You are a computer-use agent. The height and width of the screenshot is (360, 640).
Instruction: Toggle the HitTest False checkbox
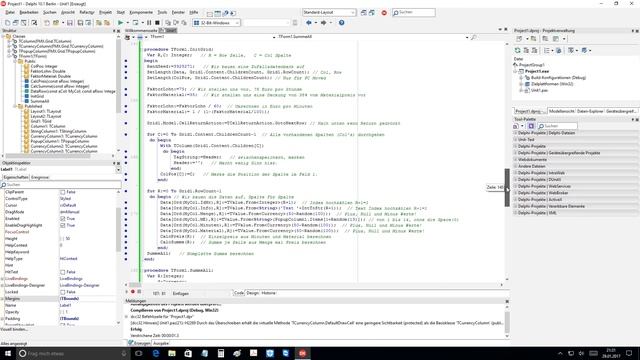pyautogui.click(x=62, y=272)
